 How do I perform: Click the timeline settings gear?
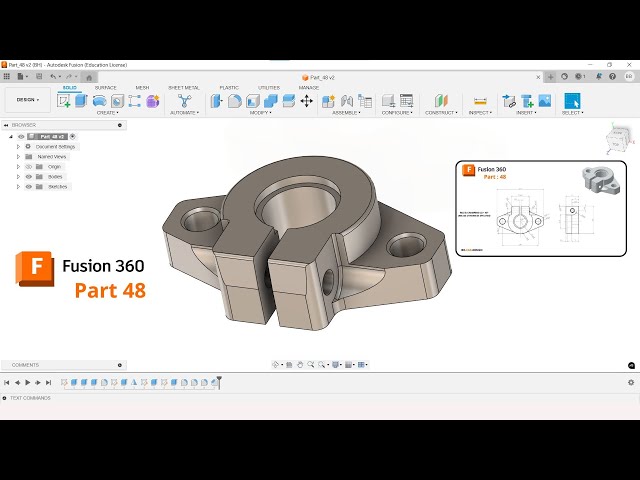(631, 382)
